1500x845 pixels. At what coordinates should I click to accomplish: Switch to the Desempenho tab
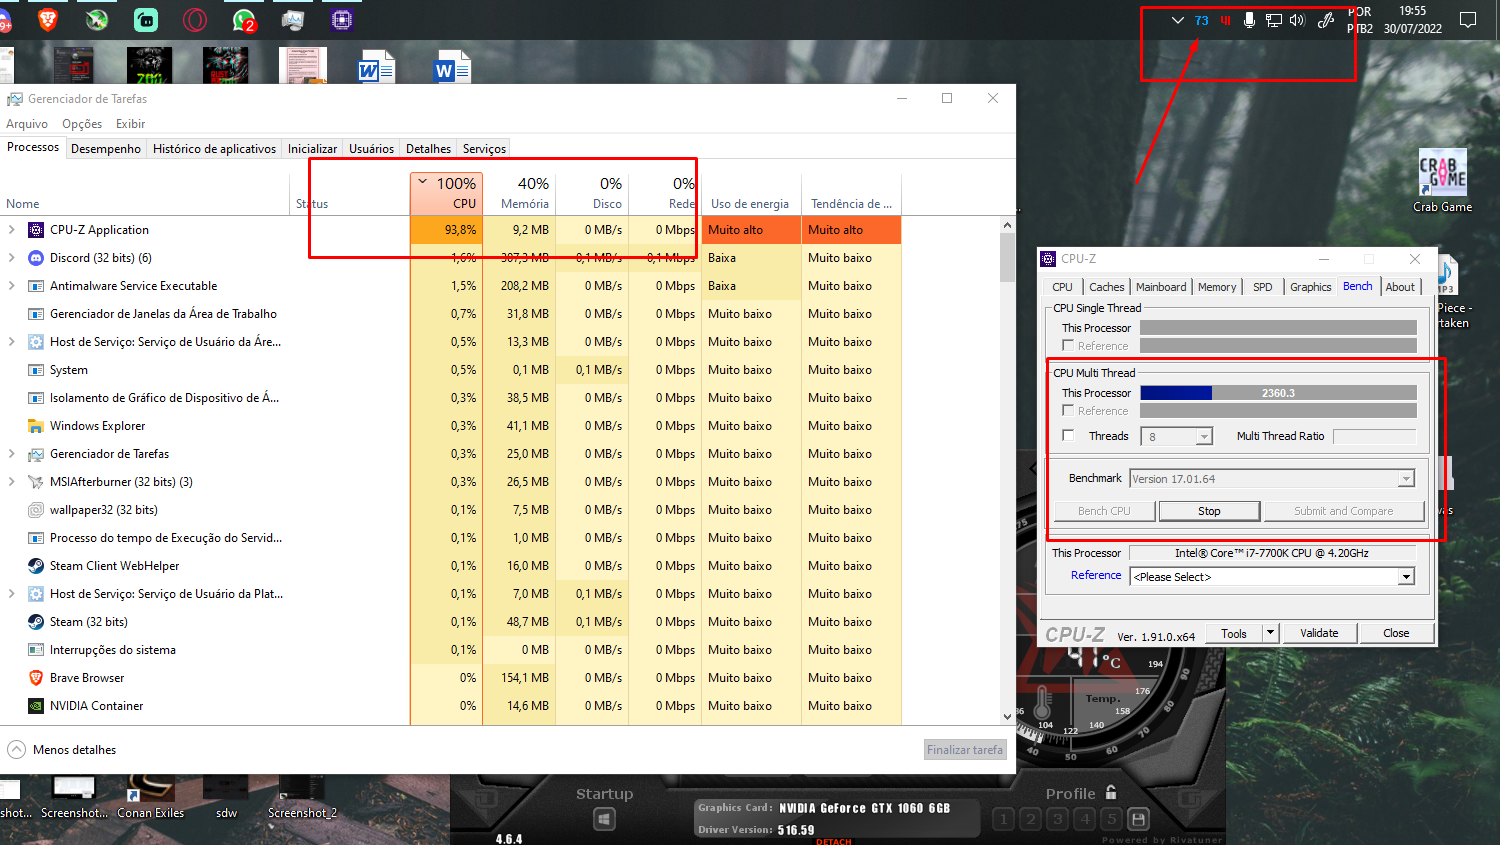pyautogui.click(x=106, y=149)
